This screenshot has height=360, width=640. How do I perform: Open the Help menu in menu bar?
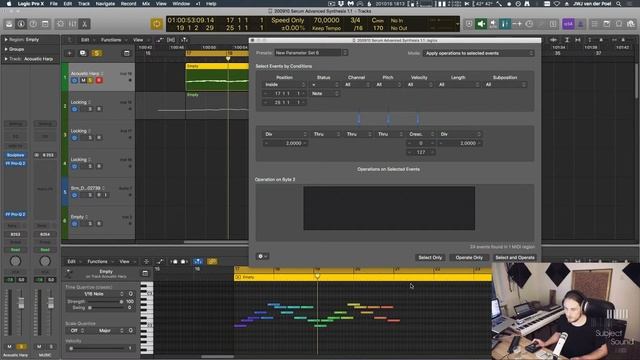coord(211,4)
